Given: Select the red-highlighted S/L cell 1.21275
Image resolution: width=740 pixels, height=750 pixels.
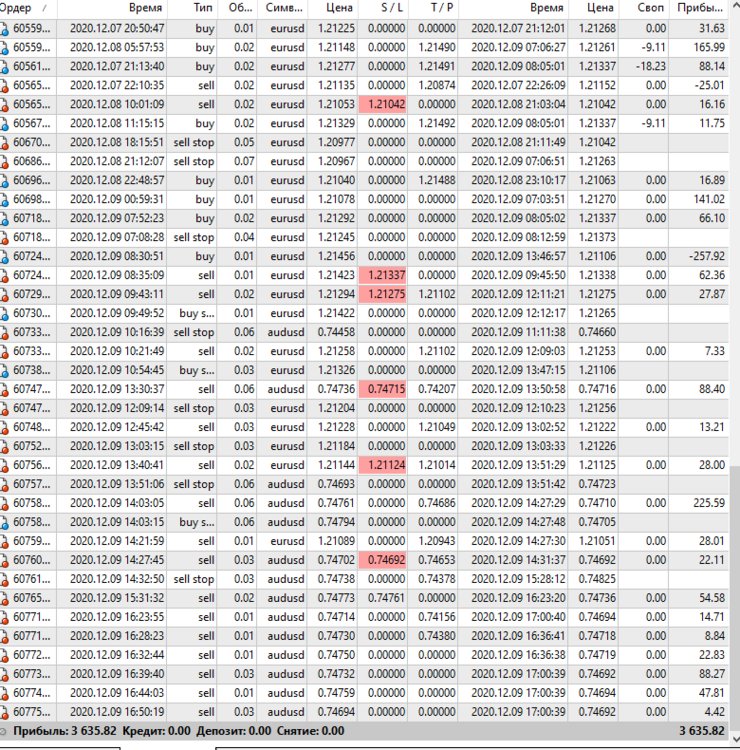Looking at the screenshot, I should (383, 294).
